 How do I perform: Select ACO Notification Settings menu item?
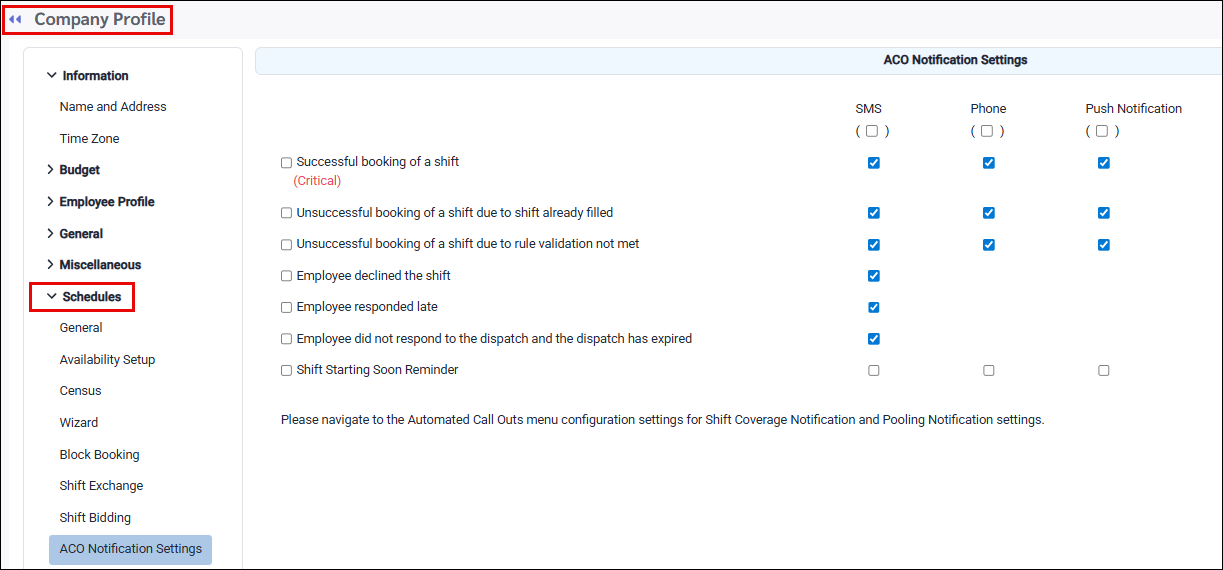(130, 549)
